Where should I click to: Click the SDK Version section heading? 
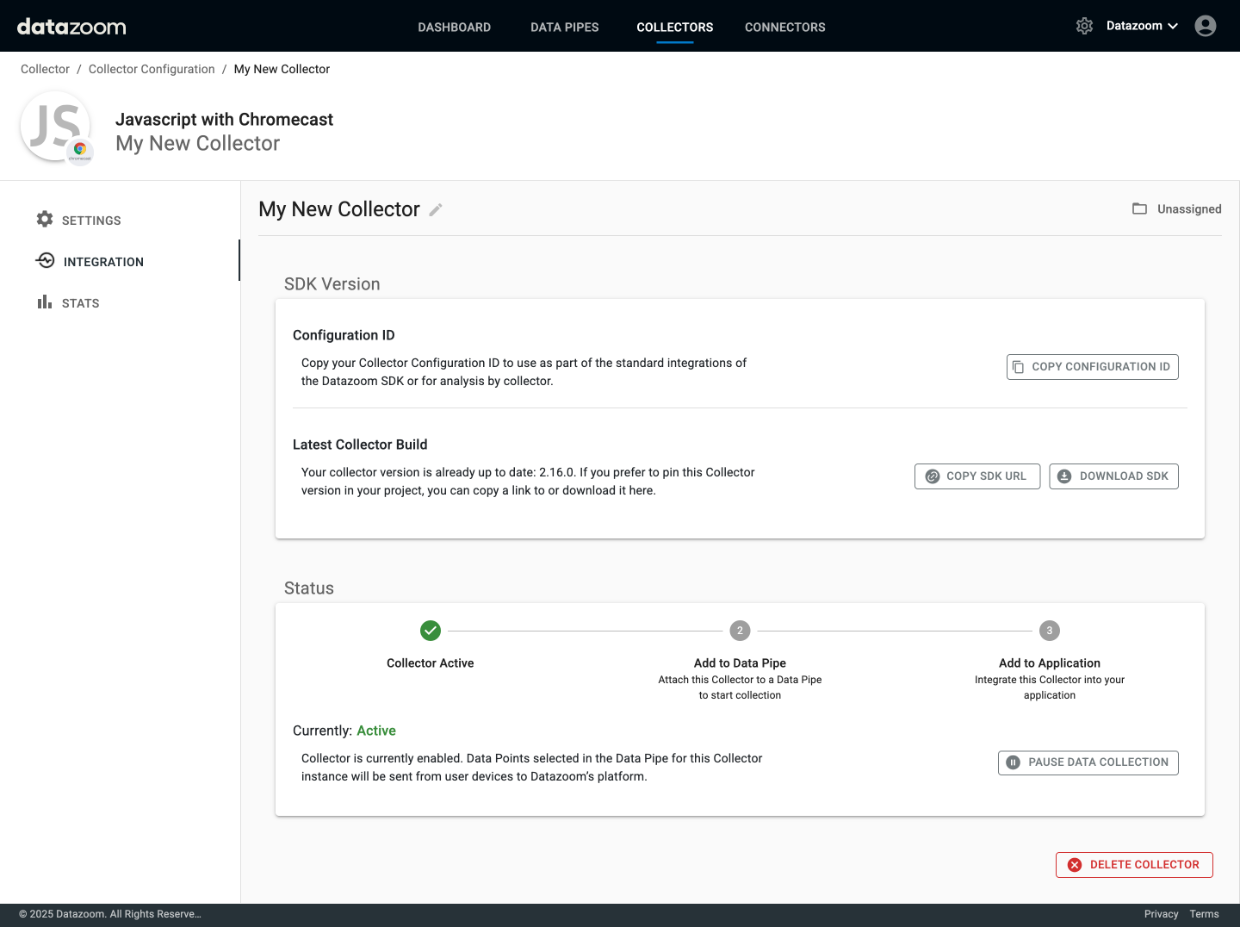(332, 284)
